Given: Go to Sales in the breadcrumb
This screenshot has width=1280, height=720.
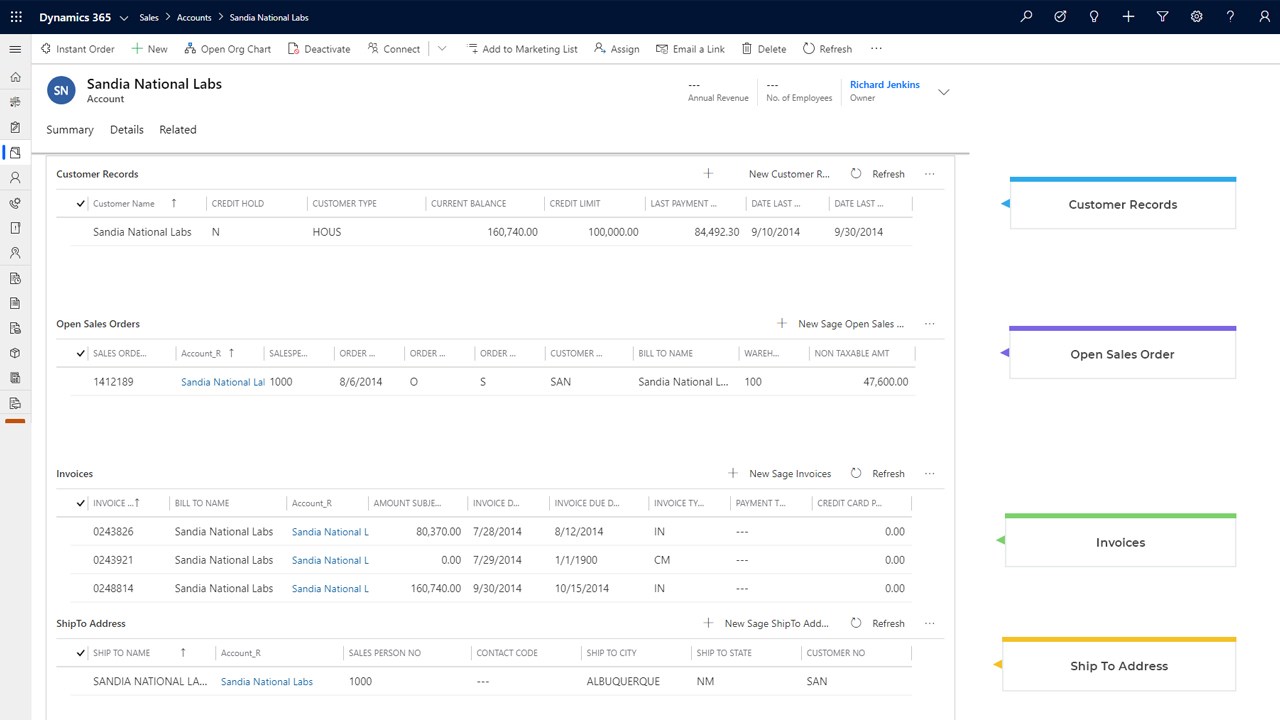Looking at the screenshot, I should point(149,18).
